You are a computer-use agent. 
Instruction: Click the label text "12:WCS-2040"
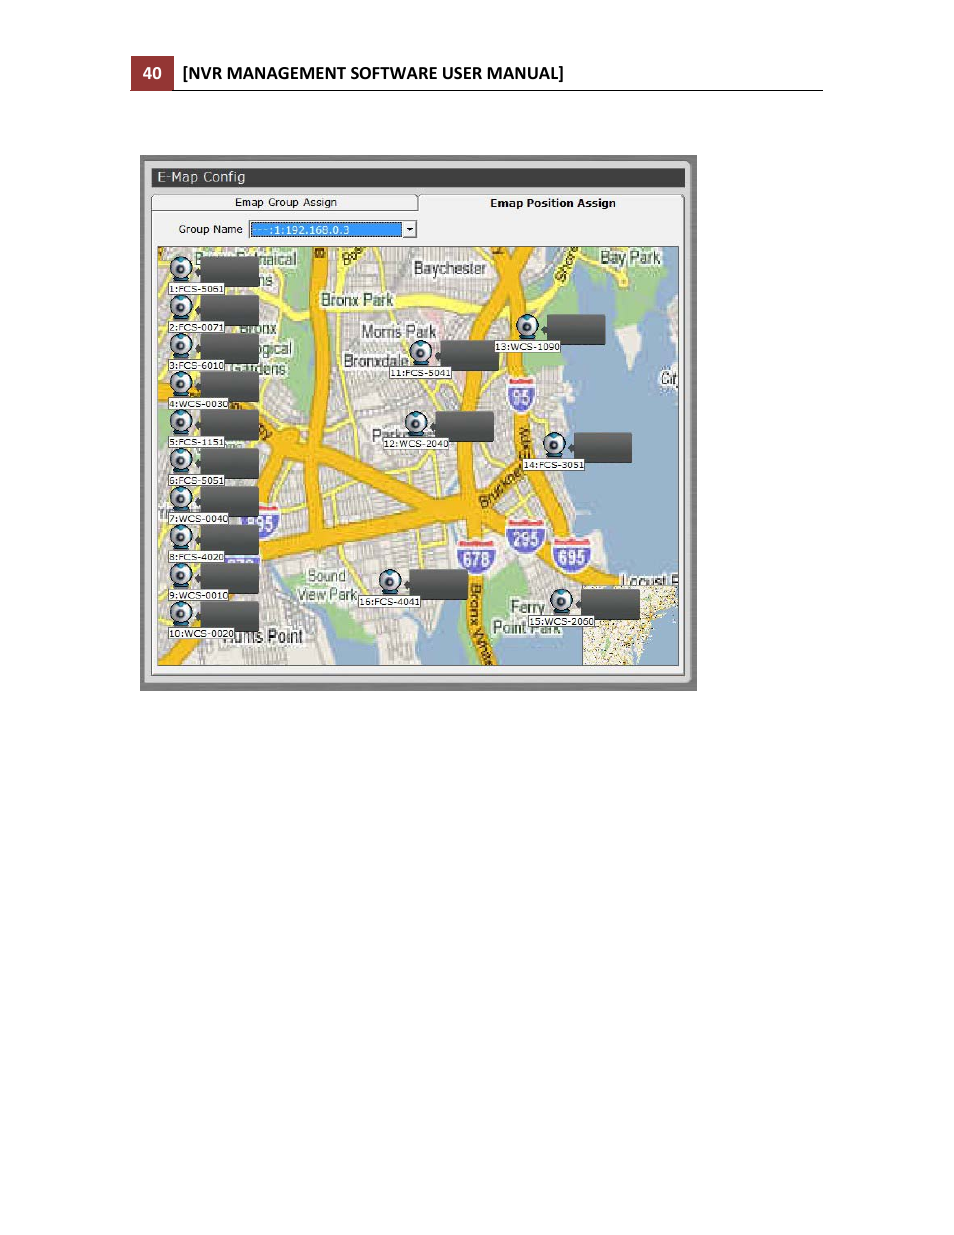pyautogui.click(x=416, y=444)
